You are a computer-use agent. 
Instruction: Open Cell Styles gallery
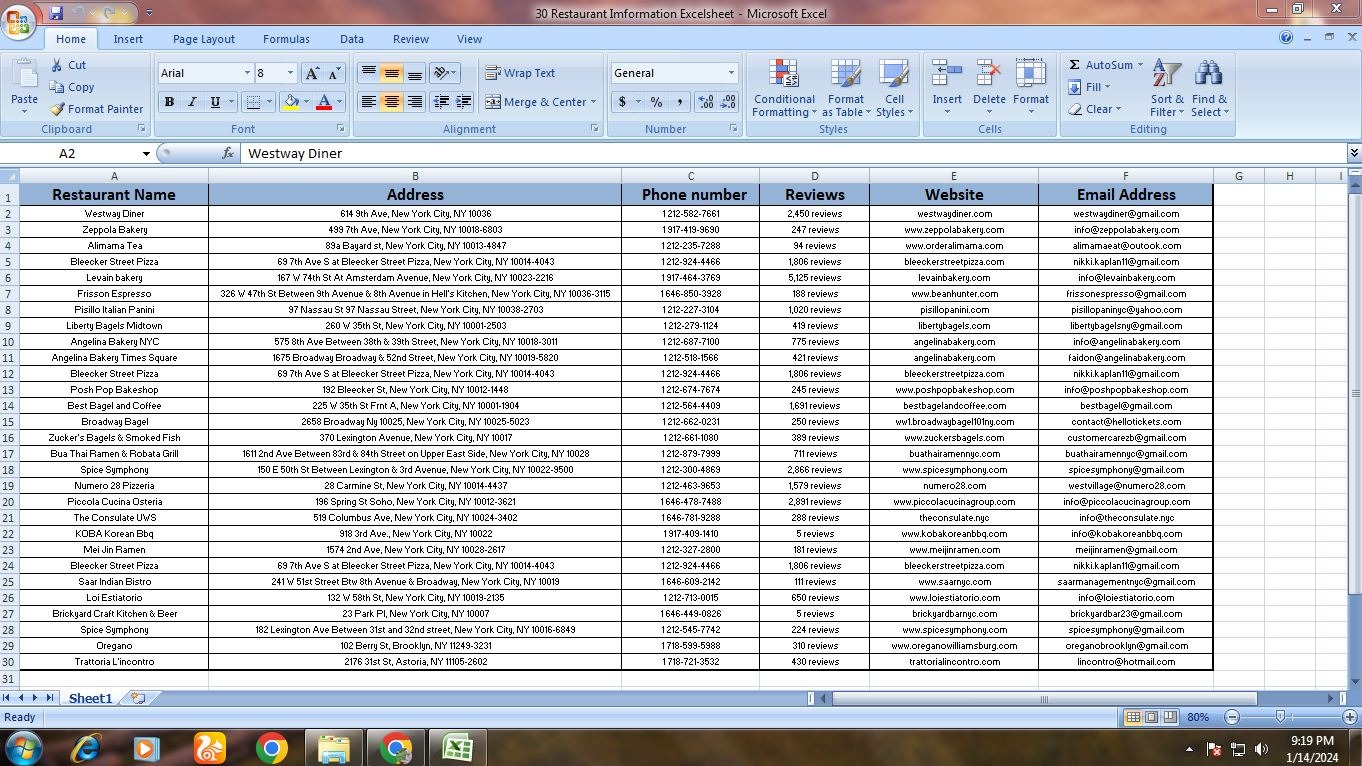click(894, 88)
